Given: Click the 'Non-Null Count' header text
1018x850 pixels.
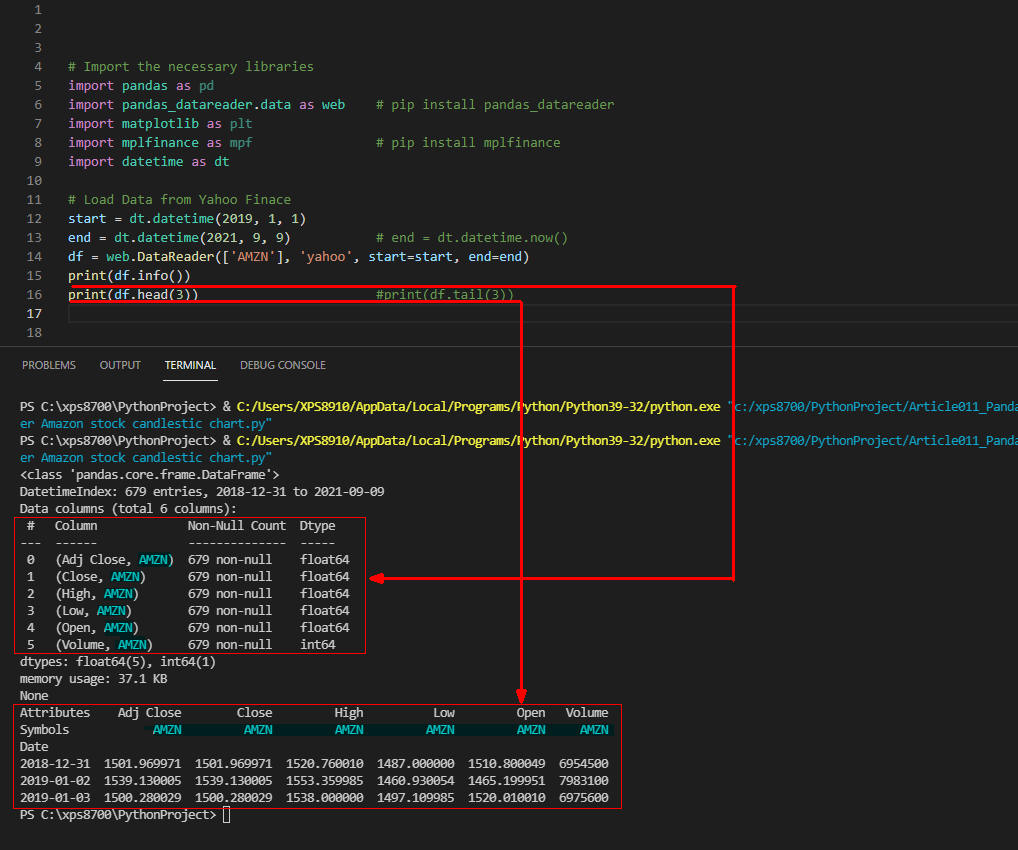Looking at the screenshot, I should 237,526.
